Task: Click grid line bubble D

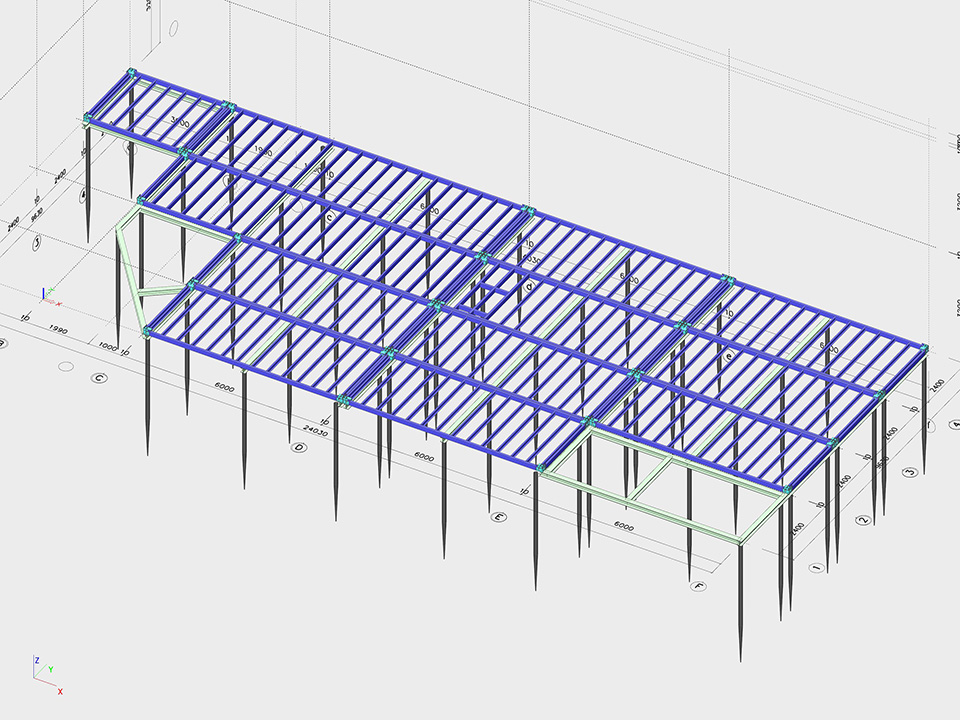Action: coord(298,447)
